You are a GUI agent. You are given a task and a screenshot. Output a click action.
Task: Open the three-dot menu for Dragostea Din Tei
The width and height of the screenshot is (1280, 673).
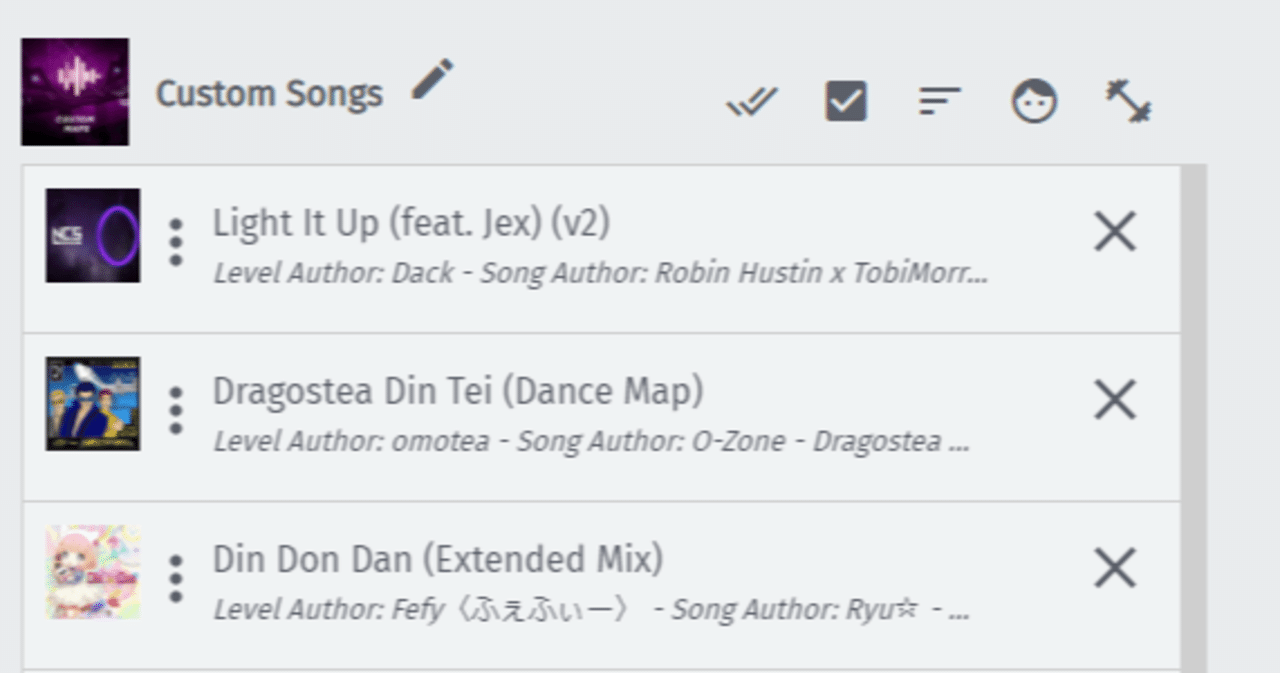[x=176, y=410]
